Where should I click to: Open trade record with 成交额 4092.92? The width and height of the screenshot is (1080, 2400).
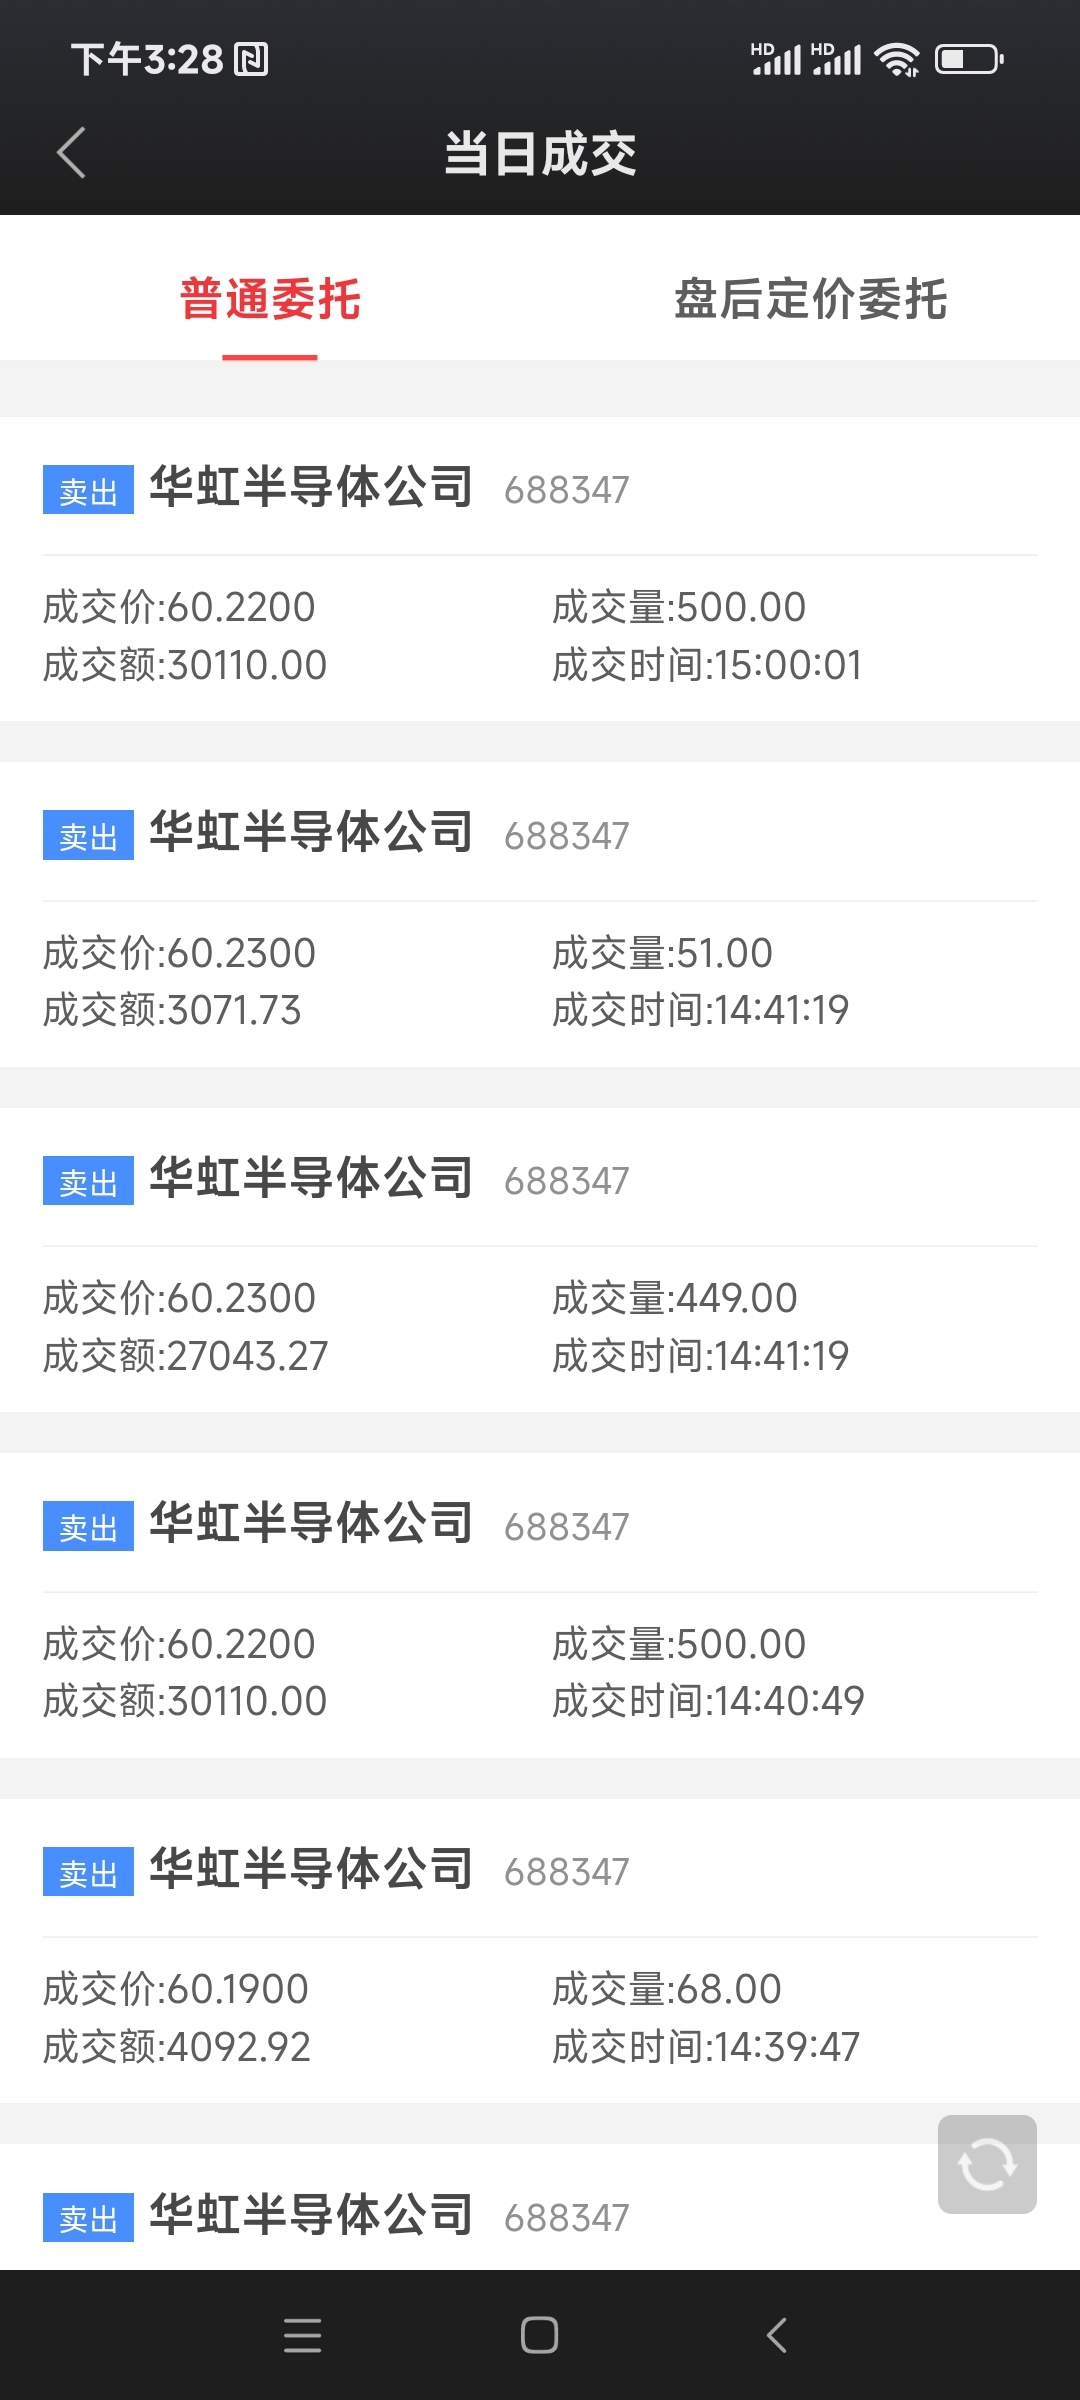(540, 1951)
